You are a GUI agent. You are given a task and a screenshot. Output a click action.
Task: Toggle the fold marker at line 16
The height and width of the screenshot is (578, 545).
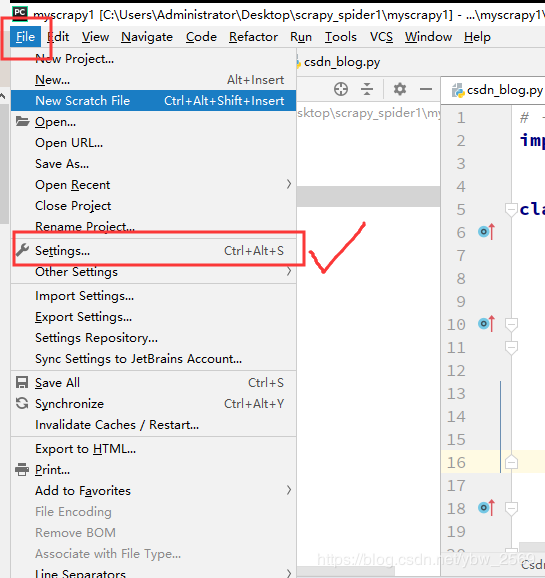511,462
